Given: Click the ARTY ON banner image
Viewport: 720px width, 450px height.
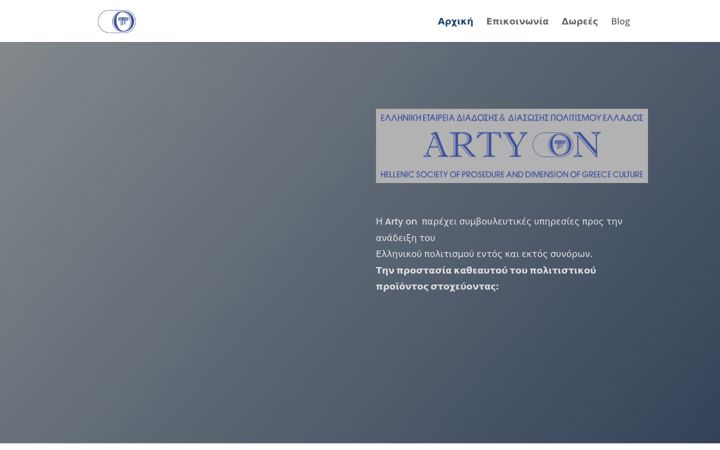Looking at the screenshot, I should pyautogui.click(x=512, y=146).
